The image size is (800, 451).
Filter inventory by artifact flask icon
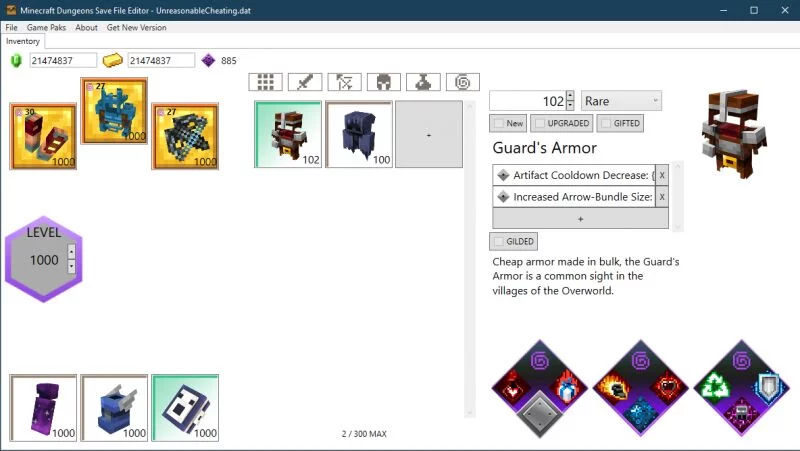[x=423, y=82]
